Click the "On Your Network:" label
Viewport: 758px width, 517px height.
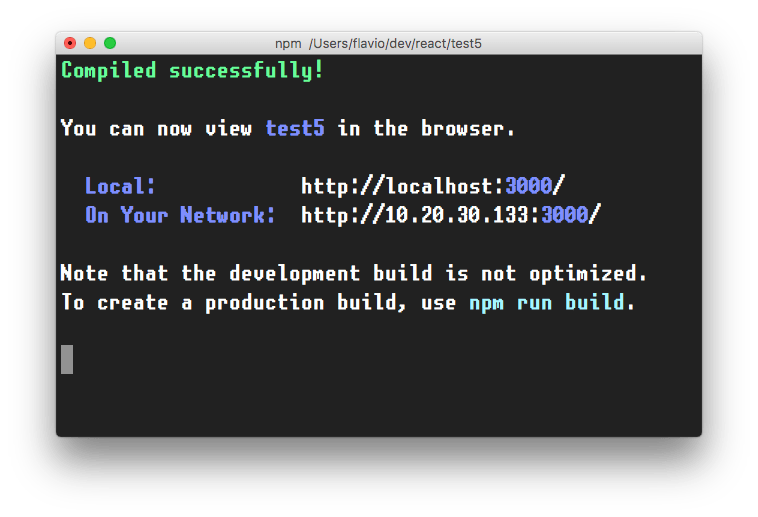[x=180, y=216]
